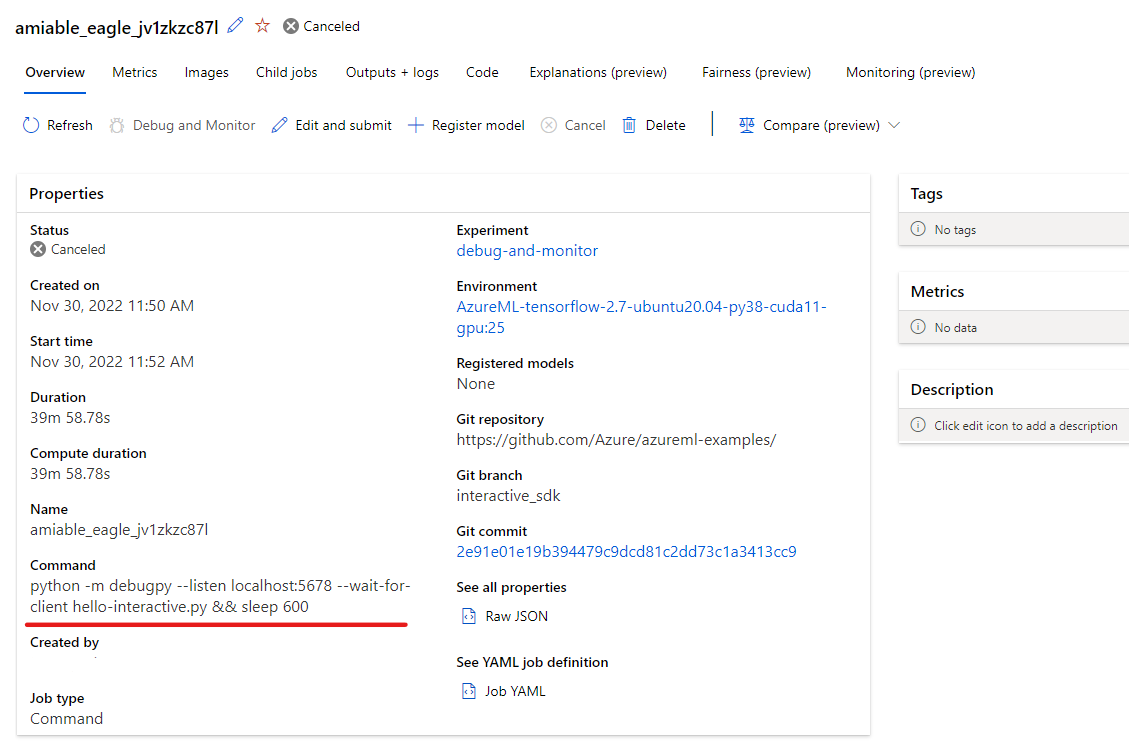The height and width of the screenshot is (753, 1129).
Task: Expand the Compare (preview) dropdown chevron
Action: pos(894,125)
